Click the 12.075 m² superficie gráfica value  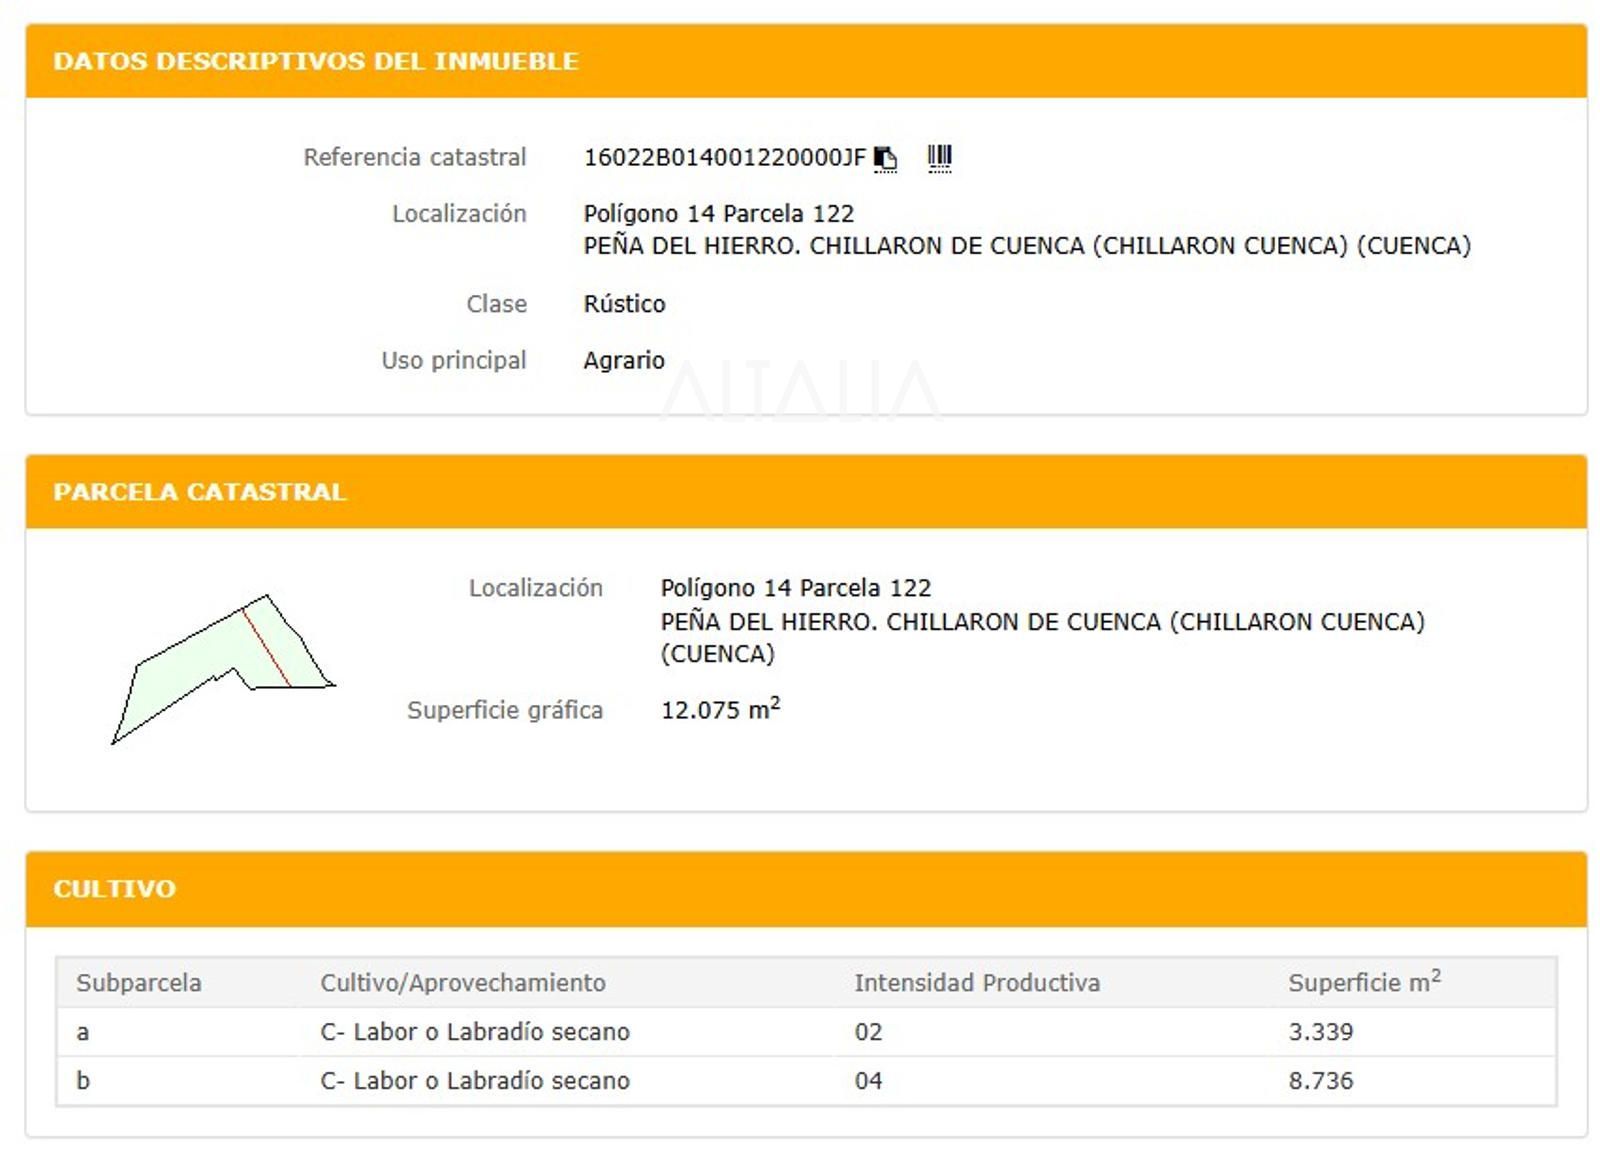point(720,710)
